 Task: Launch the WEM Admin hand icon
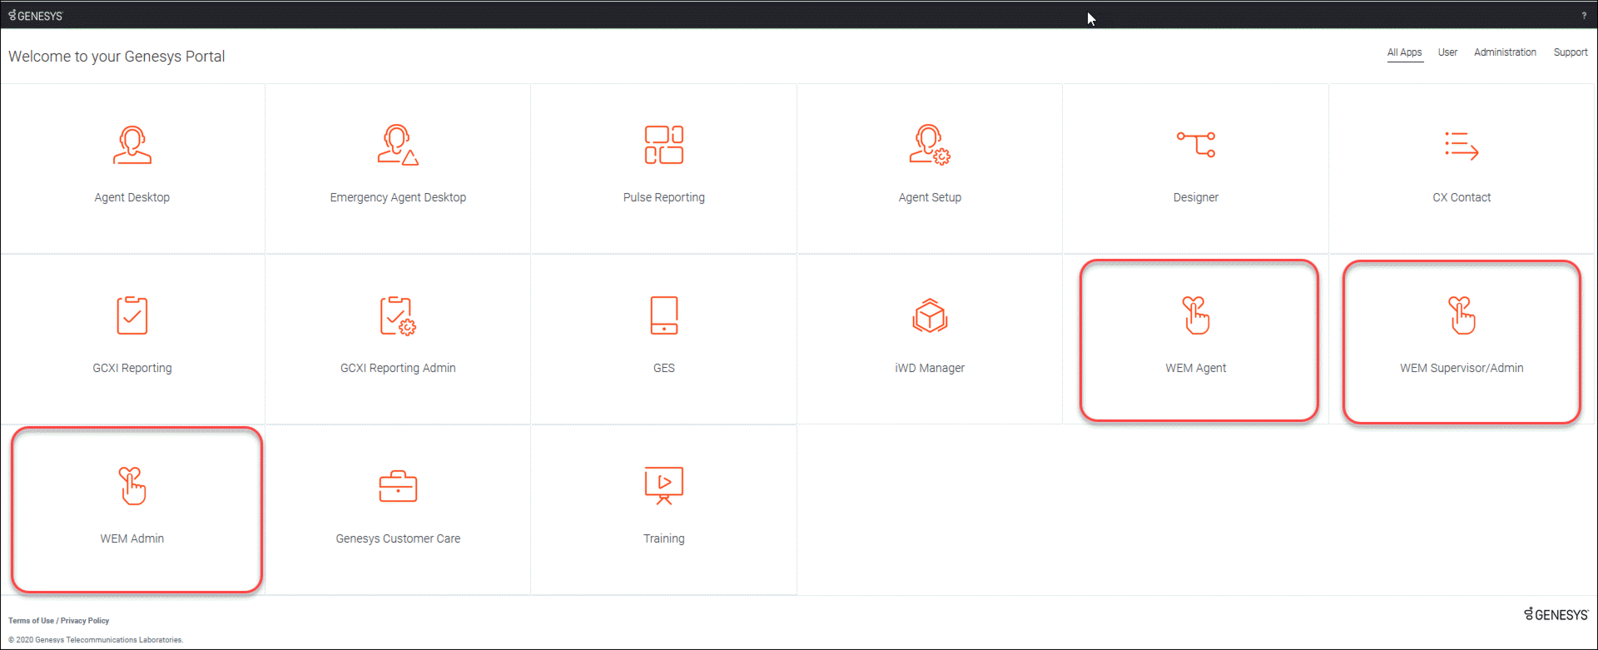click(x=132, y=486)
